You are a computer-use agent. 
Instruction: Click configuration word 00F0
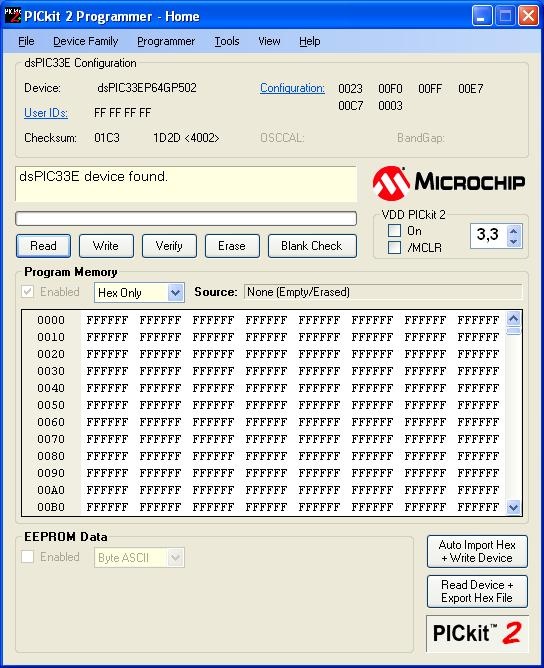point(390,89)
